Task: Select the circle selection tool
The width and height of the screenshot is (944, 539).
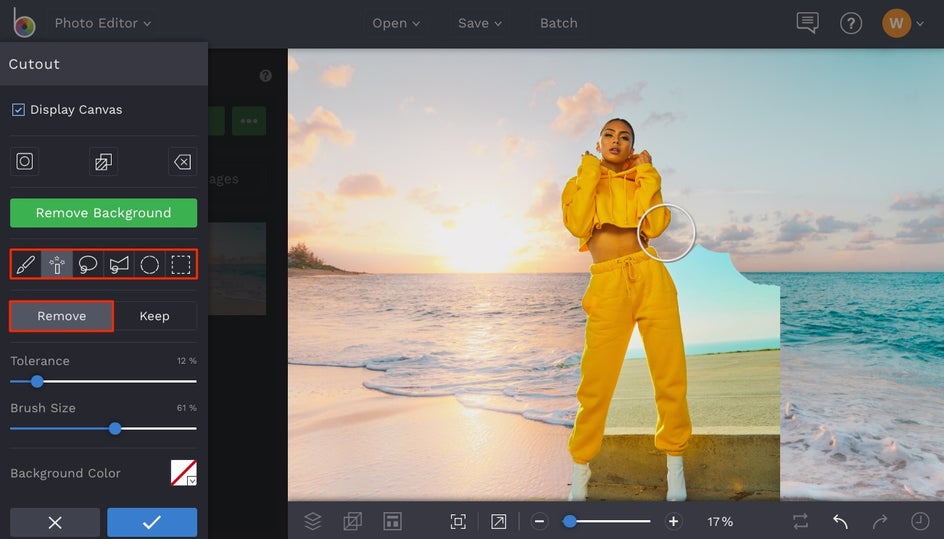Action: 150,265
